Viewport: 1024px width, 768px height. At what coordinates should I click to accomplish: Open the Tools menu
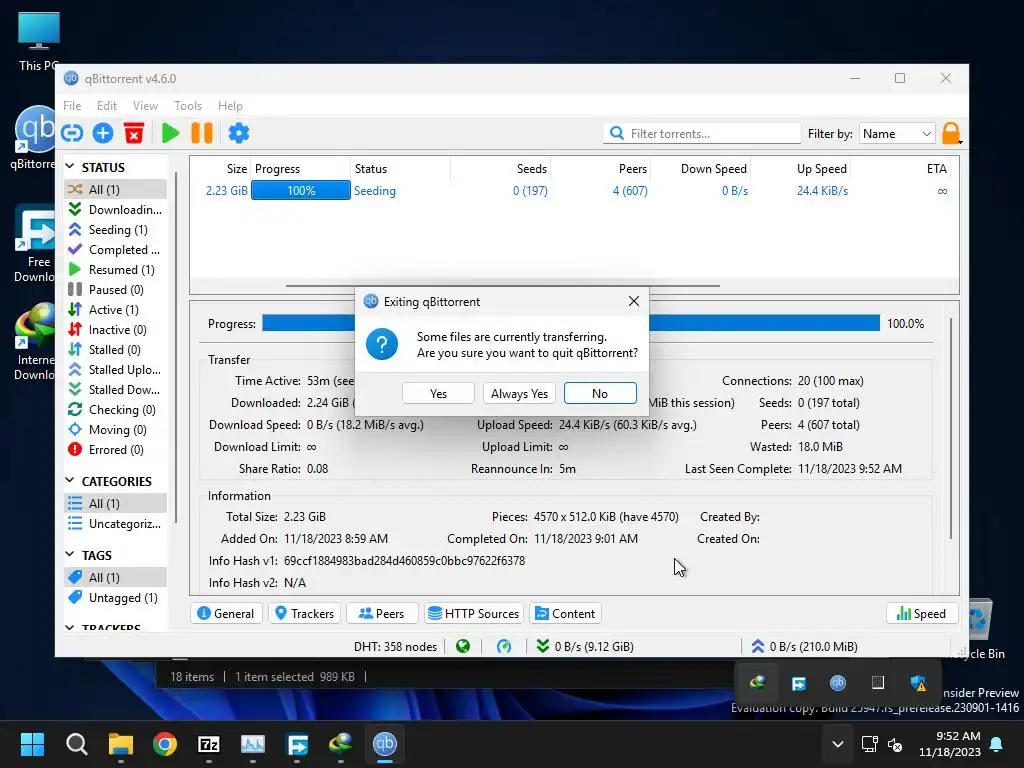[x=187, y=105]
